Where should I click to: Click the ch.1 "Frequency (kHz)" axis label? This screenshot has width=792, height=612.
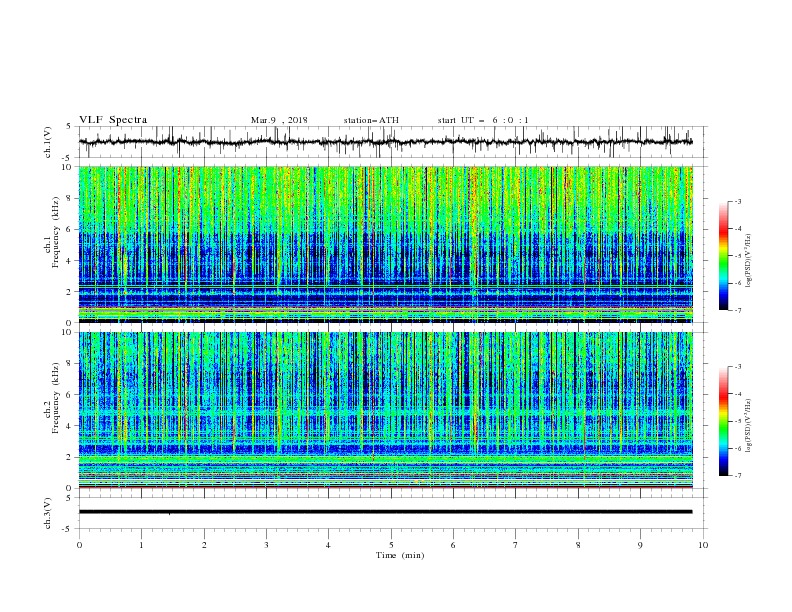point(55,230)
